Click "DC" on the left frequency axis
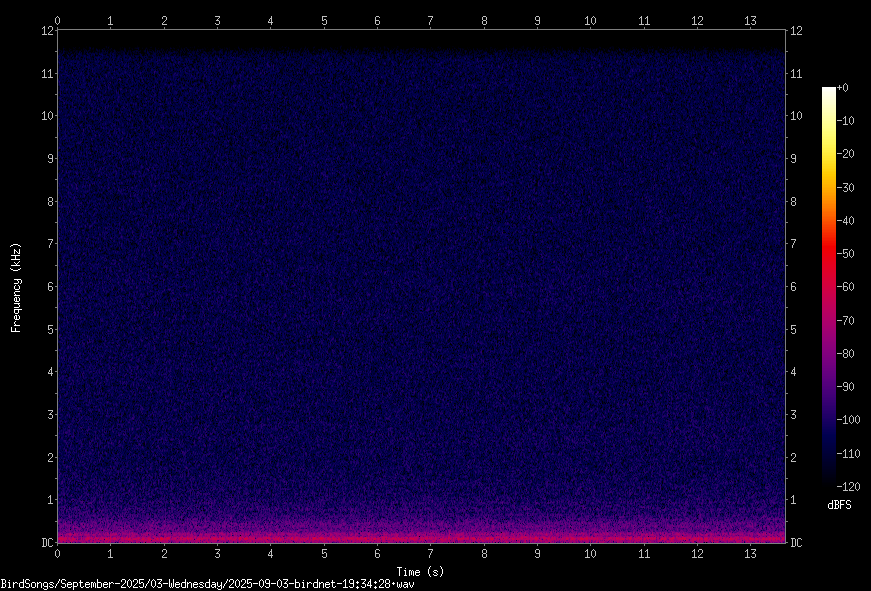871x591 pixels. (47, 543)
